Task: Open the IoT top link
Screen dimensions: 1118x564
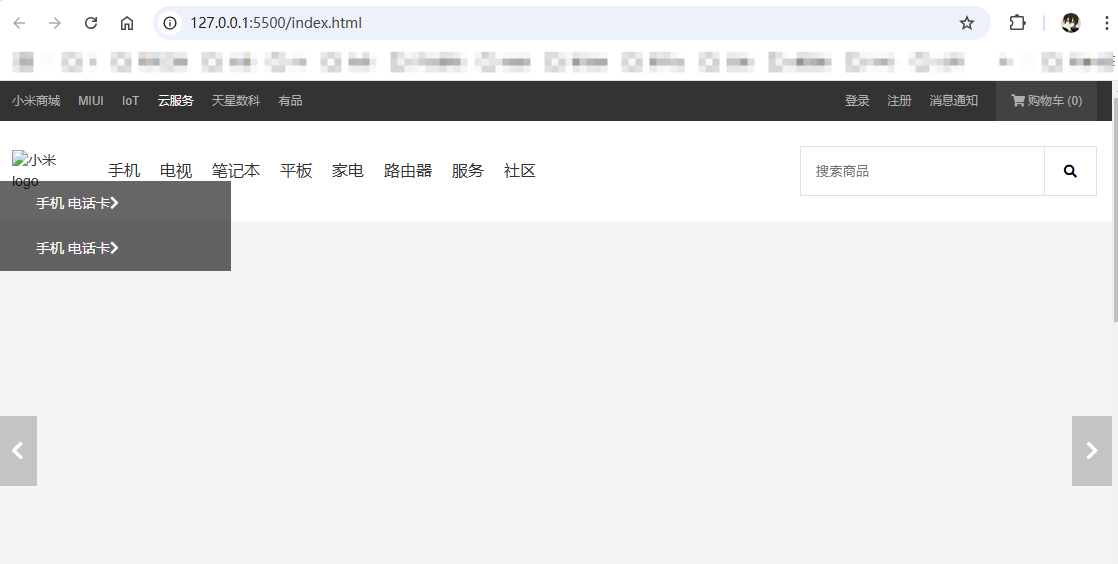Action: pos(130,101)
